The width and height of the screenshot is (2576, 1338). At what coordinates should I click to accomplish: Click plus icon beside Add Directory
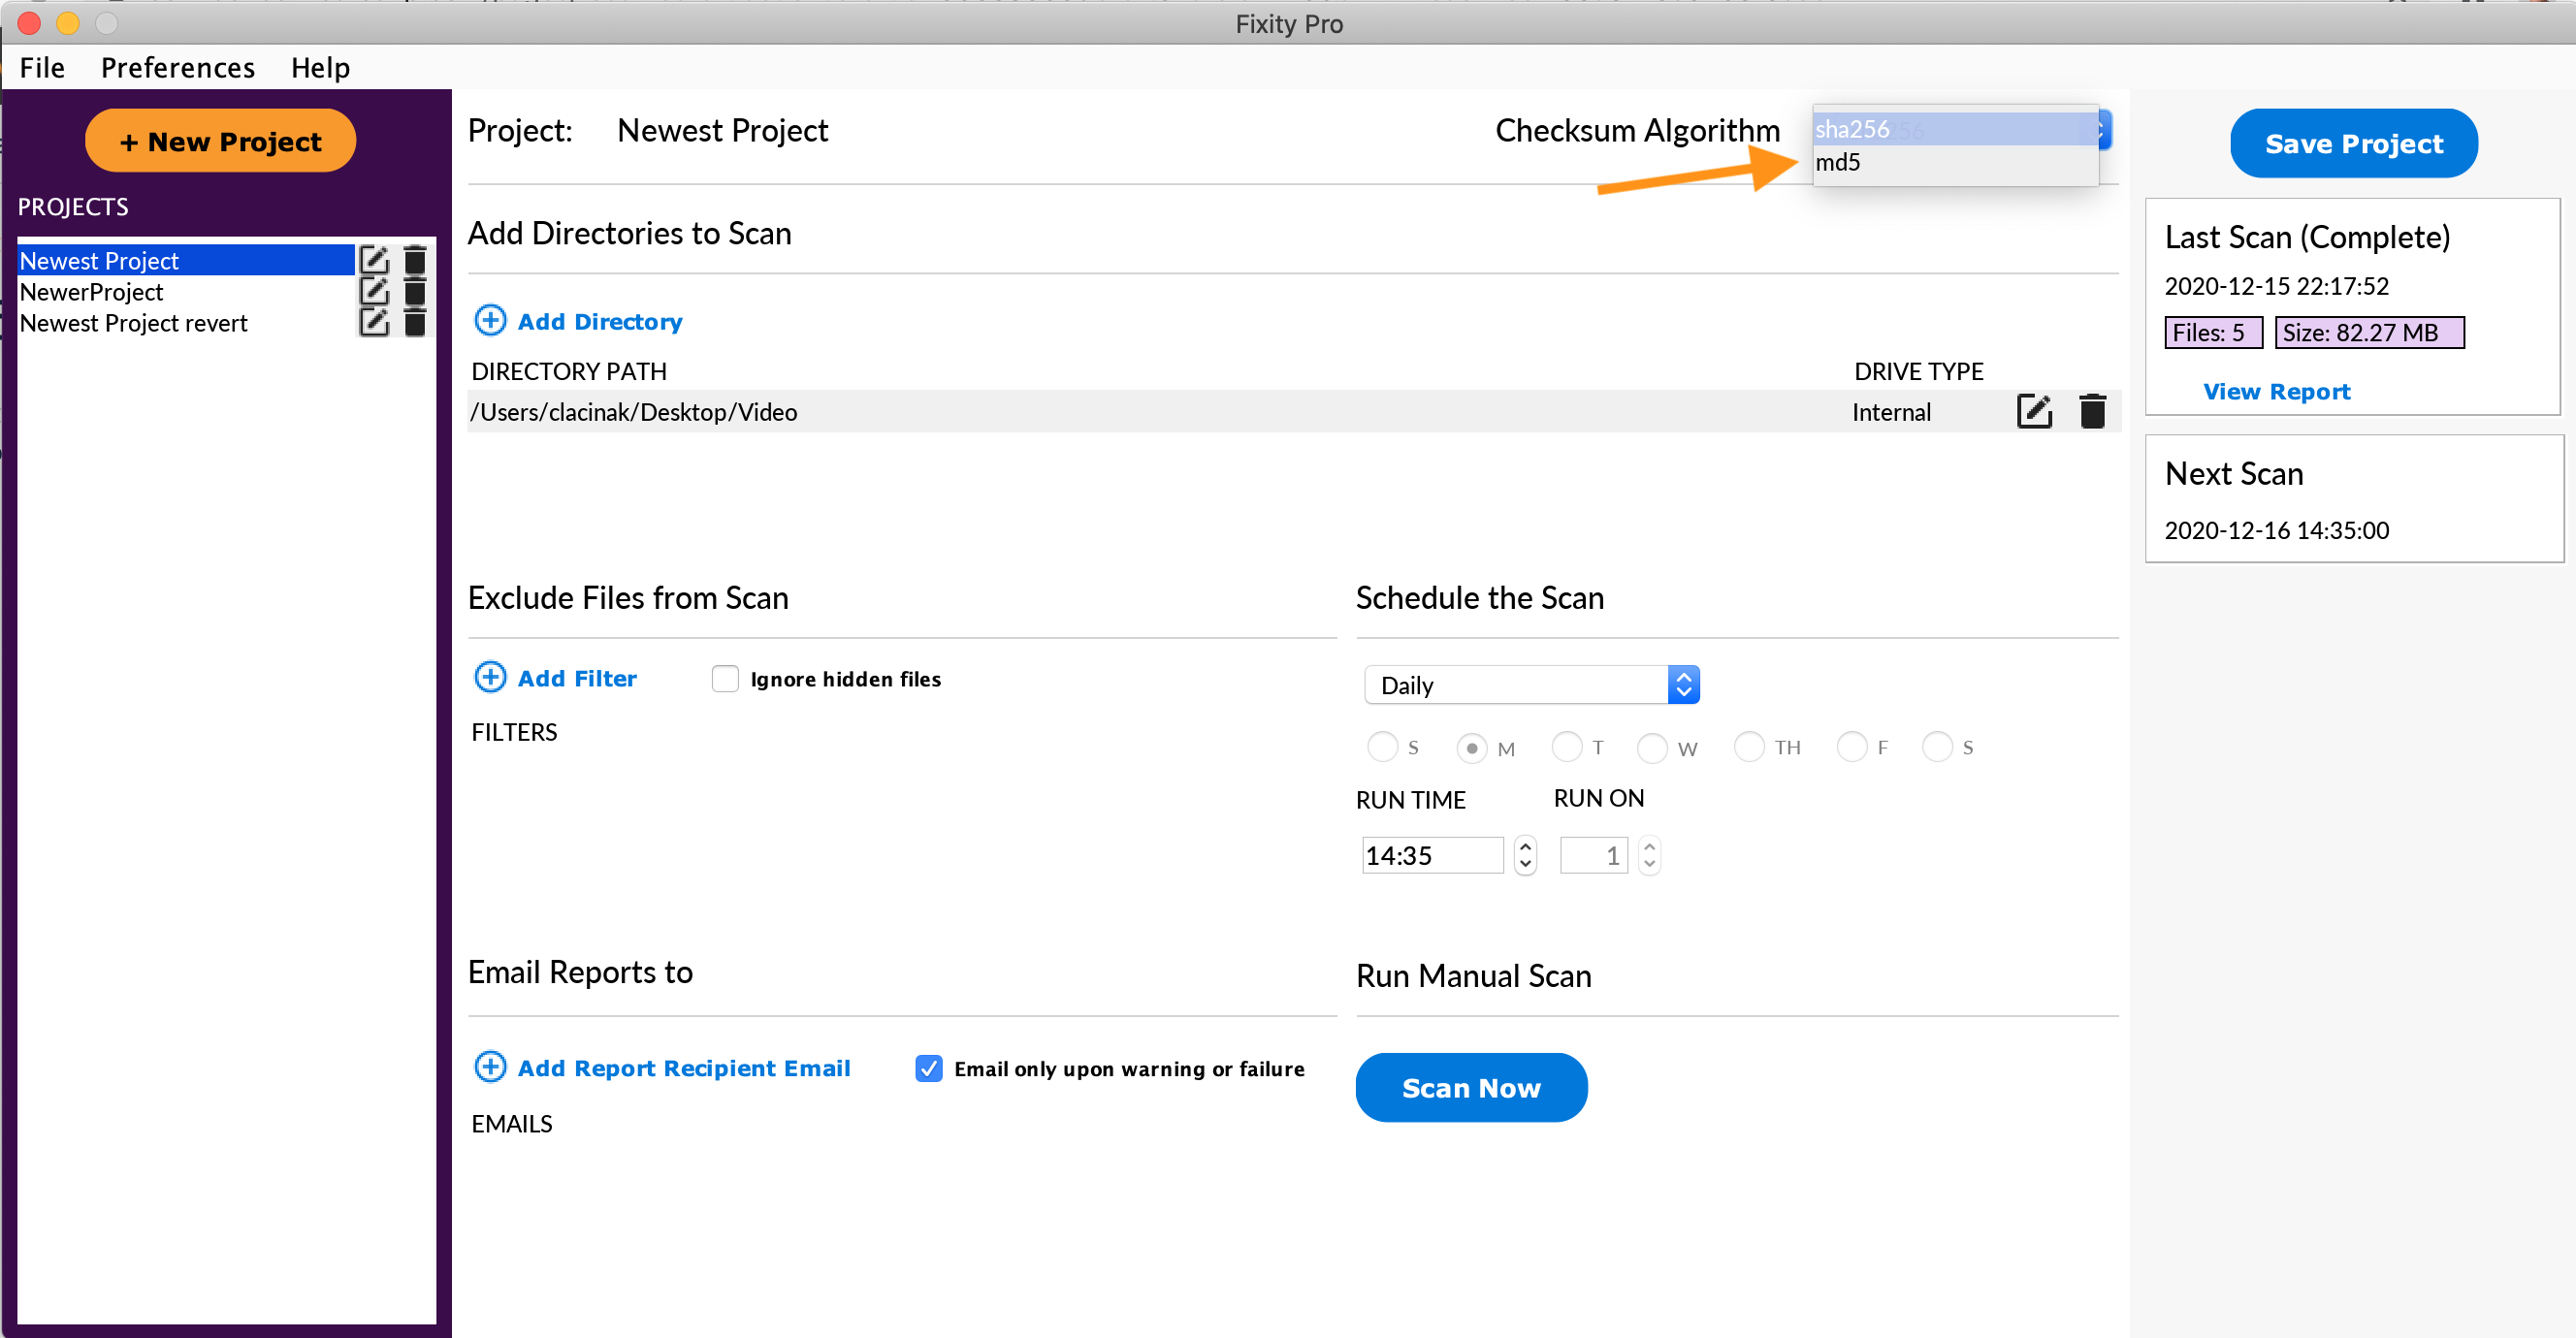[490, 320]
